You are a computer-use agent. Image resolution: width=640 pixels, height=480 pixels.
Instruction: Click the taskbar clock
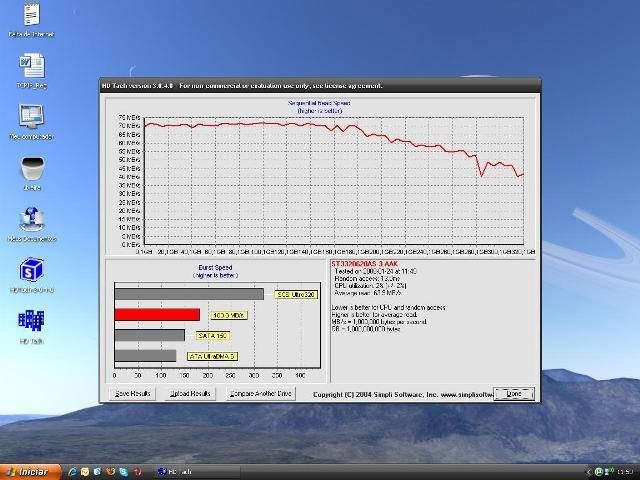click(x=625, y=472)
